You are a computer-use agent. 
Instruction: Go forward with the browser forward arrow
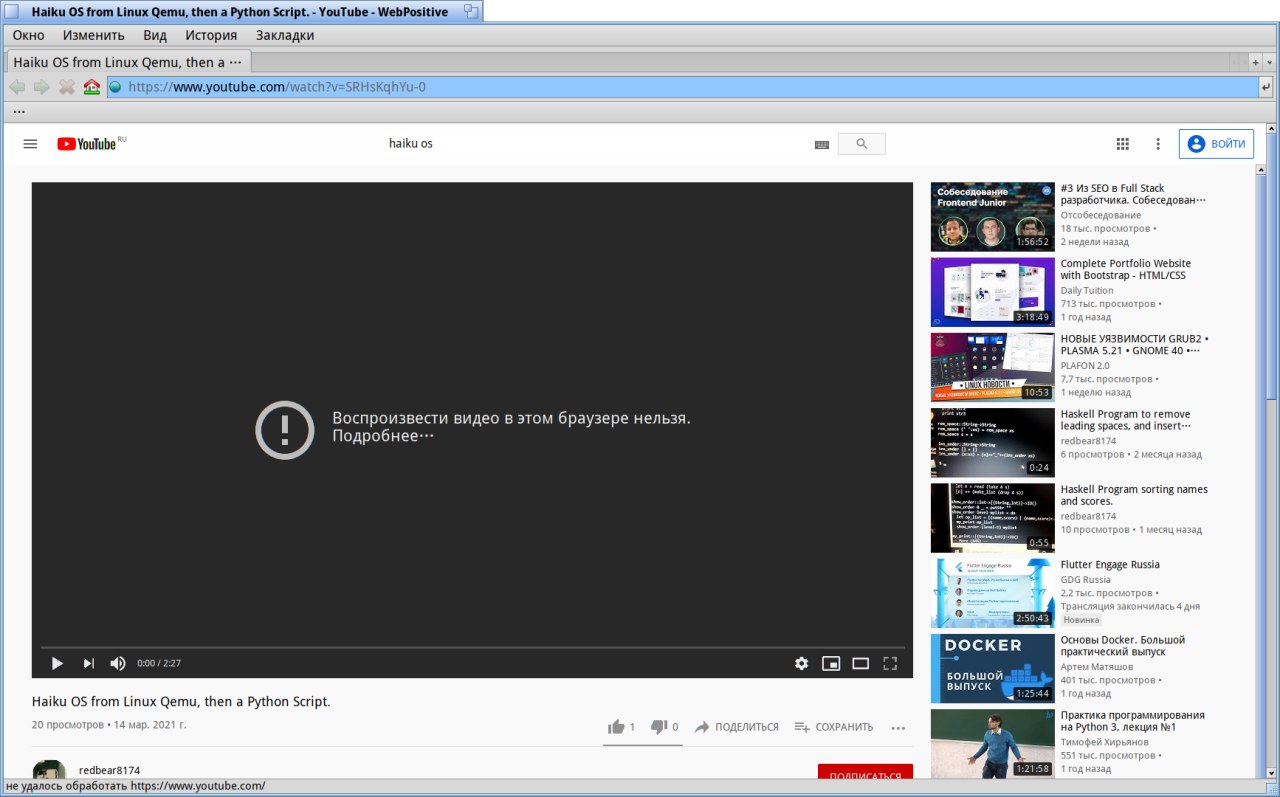42,87
